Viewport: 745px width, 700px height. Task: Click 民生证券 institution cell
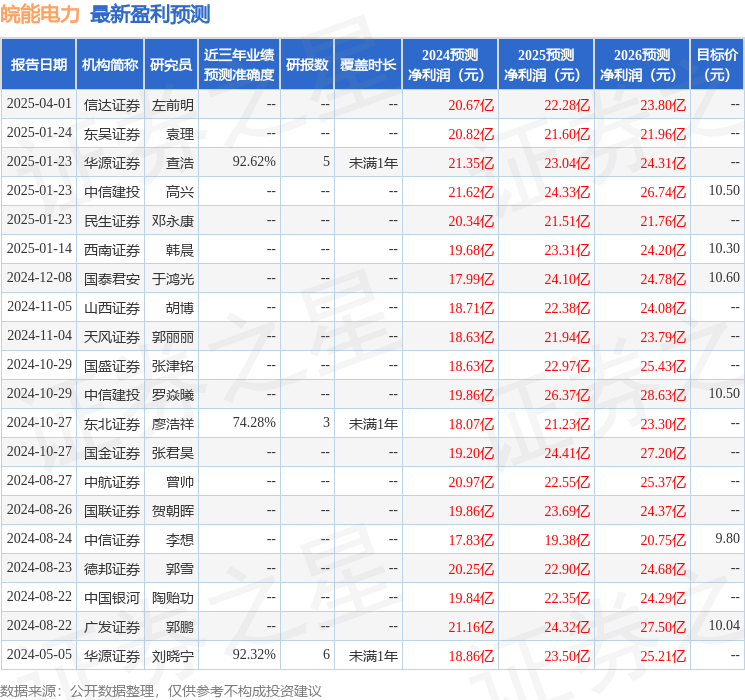pos(112,221)
